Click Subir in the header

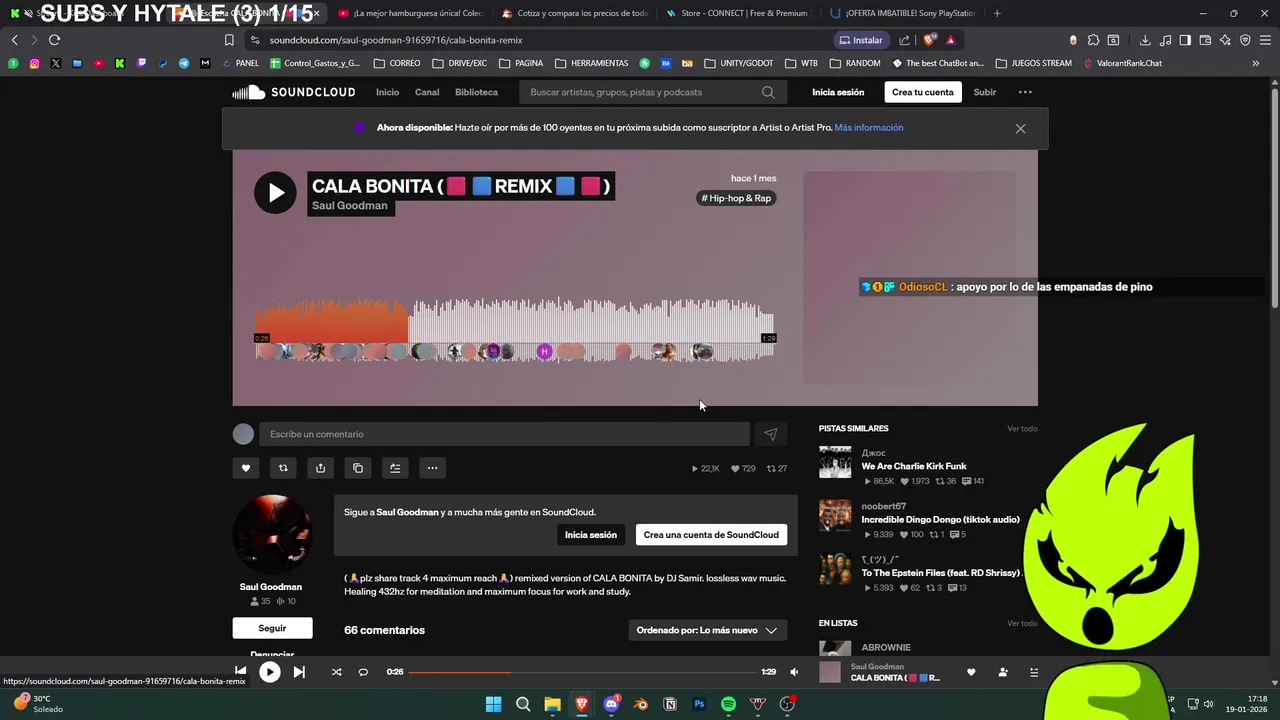point(985,92)
